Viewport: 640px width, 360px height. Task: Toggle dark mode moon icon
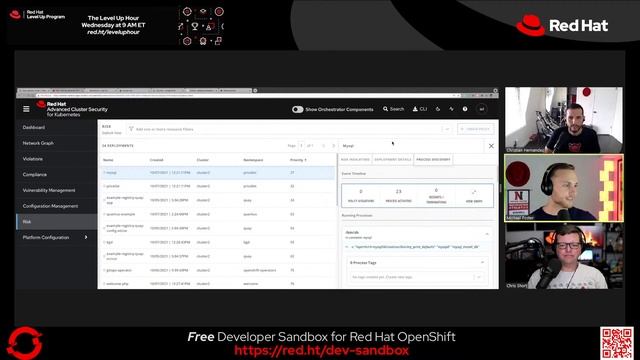click(438, 109)
